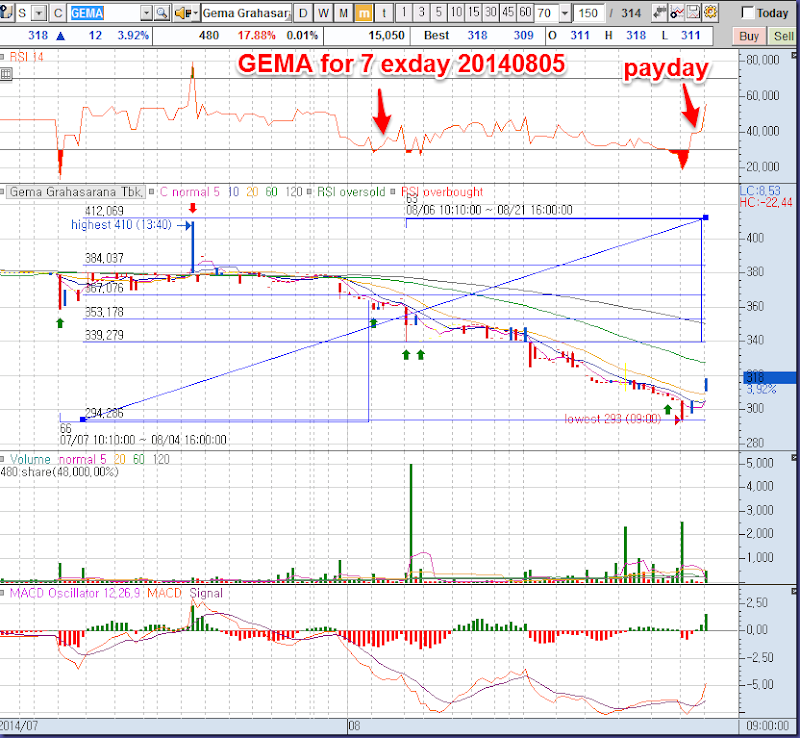Click the 150 bar count input field
Viewport: 800px width, 738px height.
[x=589, y=13]
